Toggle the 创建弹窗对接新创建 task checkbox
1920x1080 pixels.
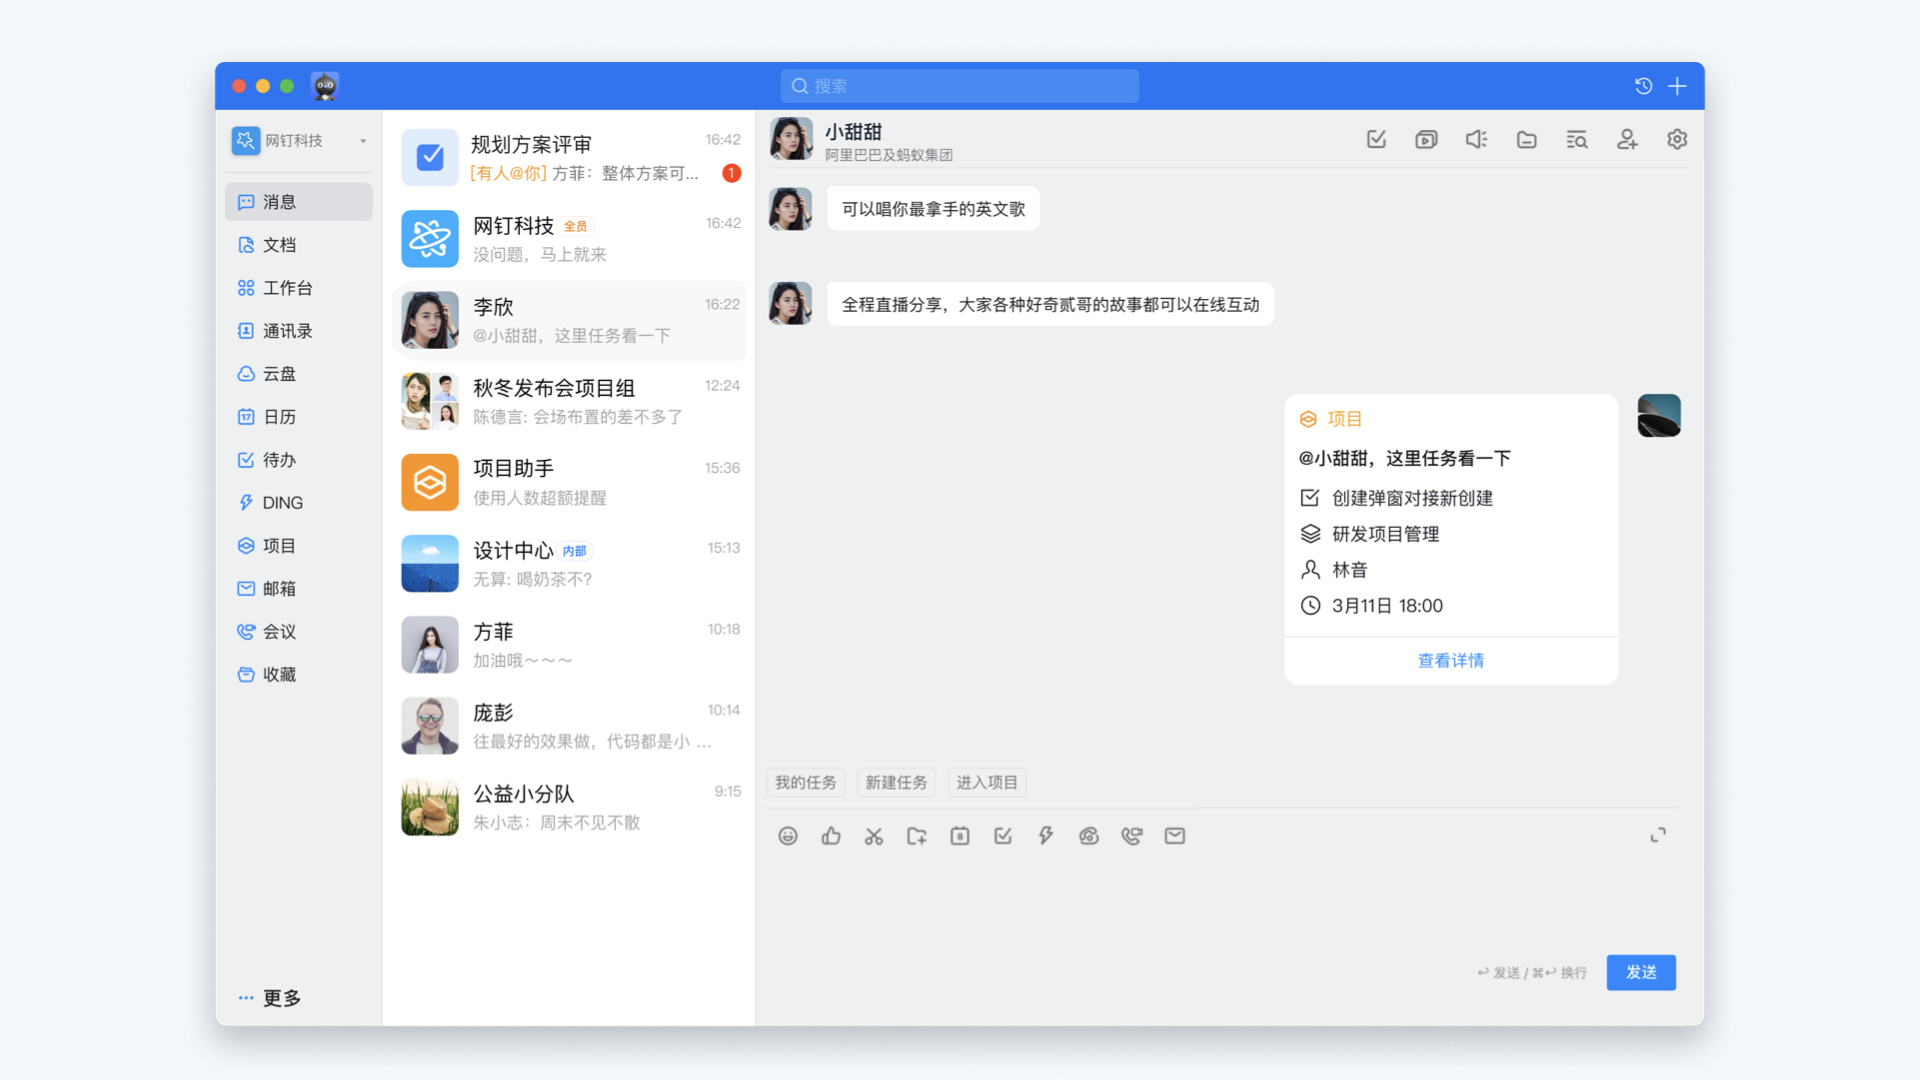point(1310,498)
